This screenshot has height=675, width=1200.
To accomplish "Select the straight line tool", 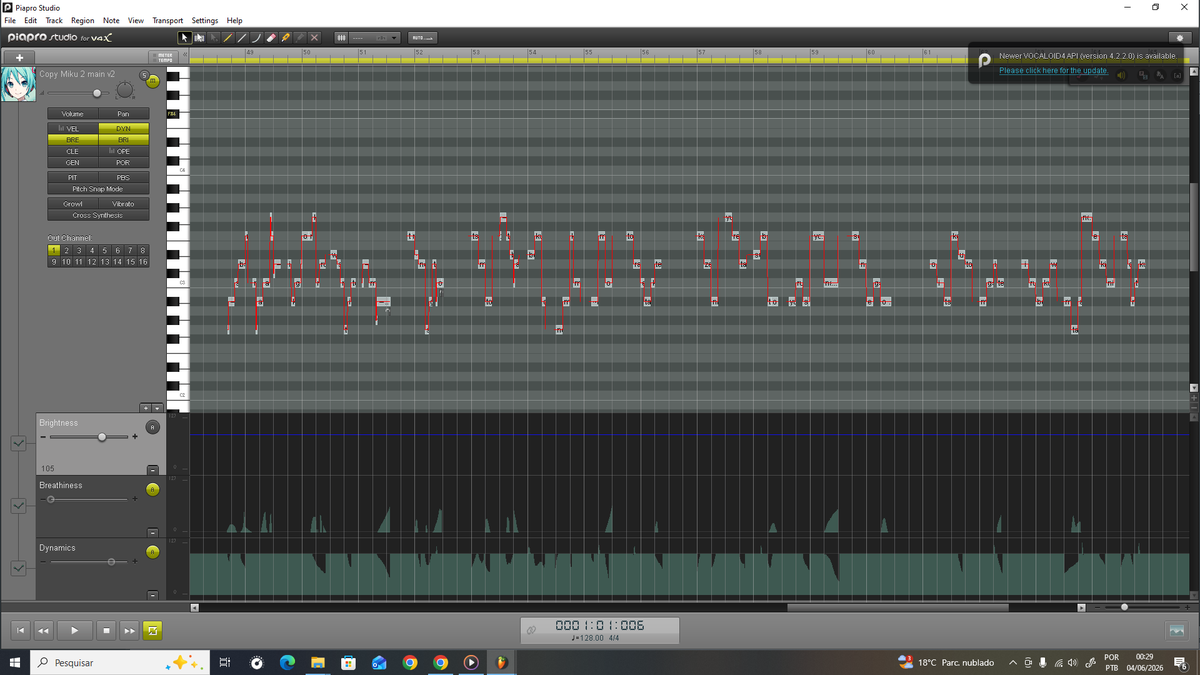I will pyautogui.click(x=242, y=38).
